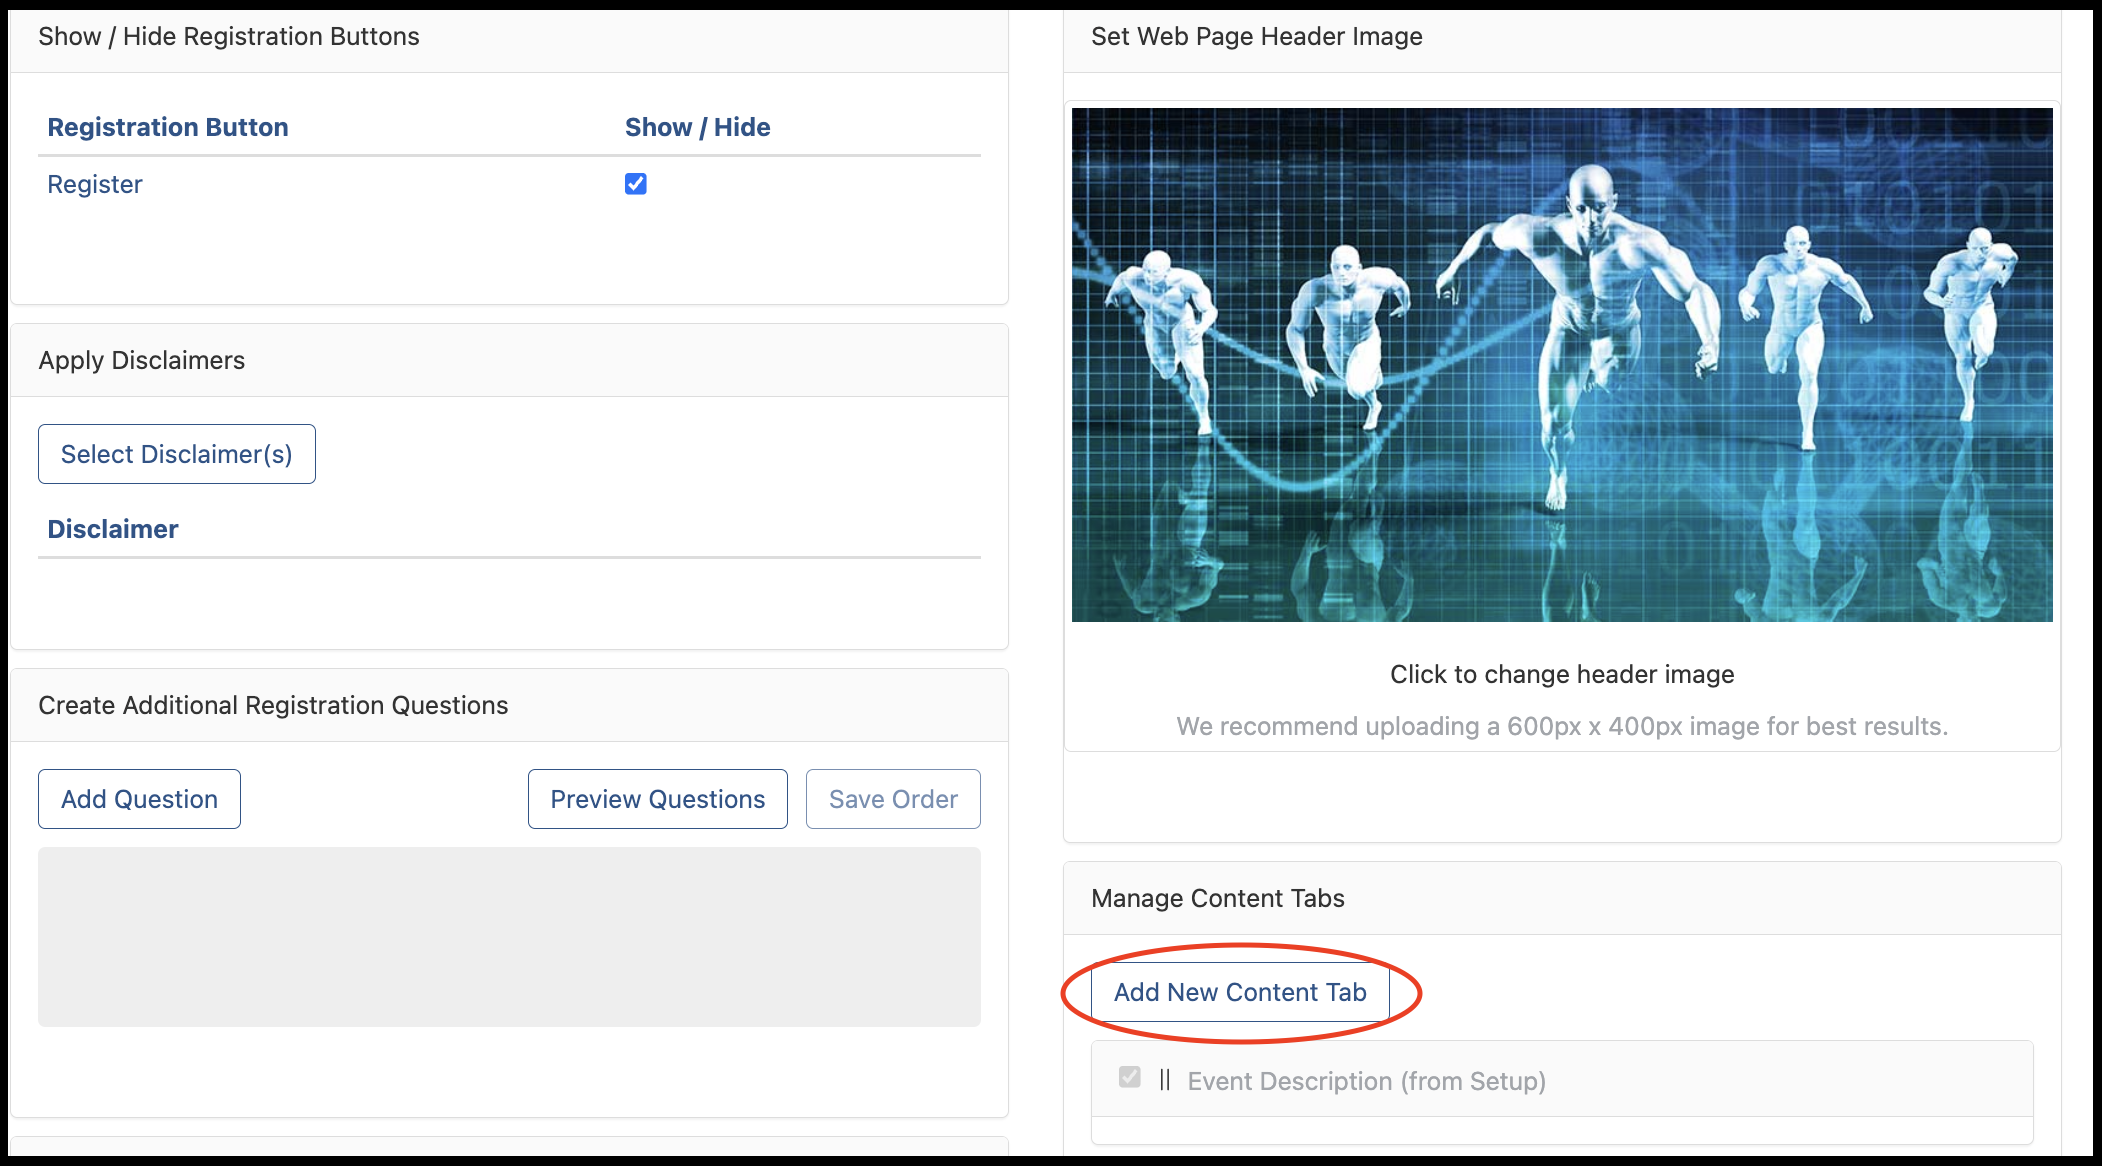
Task: Click the Event Description (from Setup) row
Action: [1562, 1079]
